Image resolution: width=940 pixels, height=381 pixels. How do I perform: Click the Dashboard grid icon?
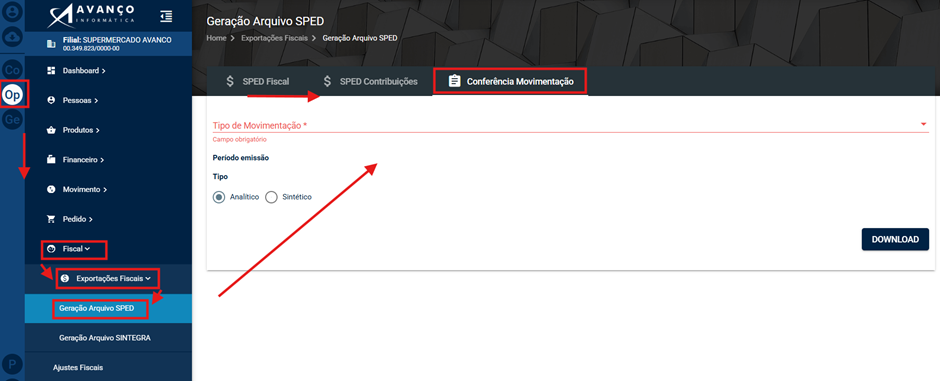[x=51, y=71]
